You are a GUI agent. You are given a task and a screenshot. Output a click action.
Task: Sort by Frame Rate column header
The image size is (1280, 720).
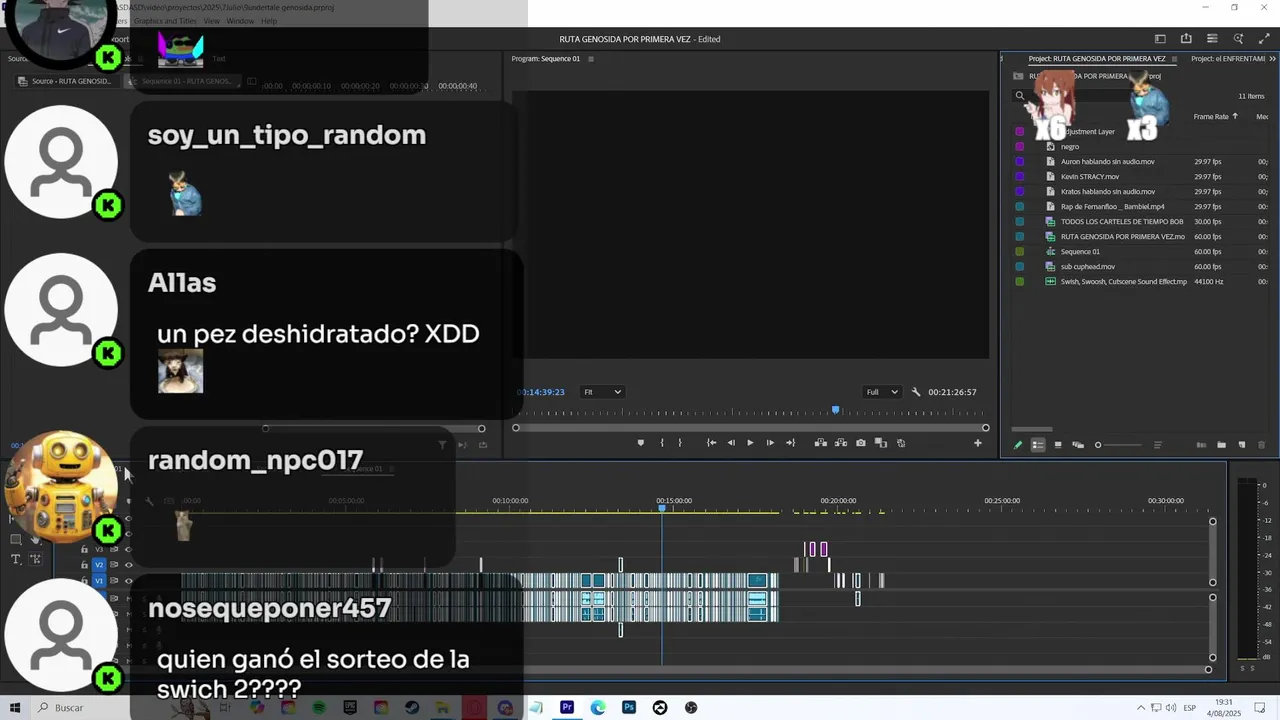click(1211, 117)
